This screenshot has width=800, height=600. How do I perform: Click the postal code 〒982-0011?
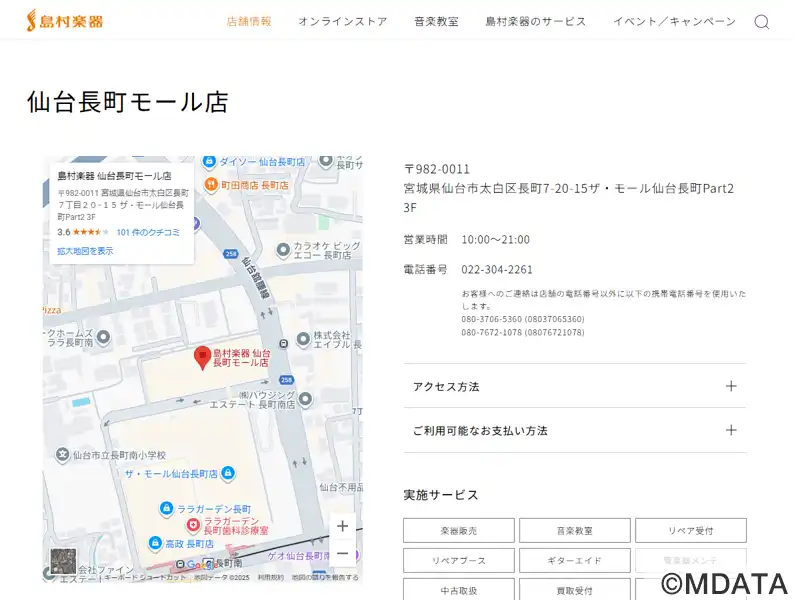(x=437, y=169)
